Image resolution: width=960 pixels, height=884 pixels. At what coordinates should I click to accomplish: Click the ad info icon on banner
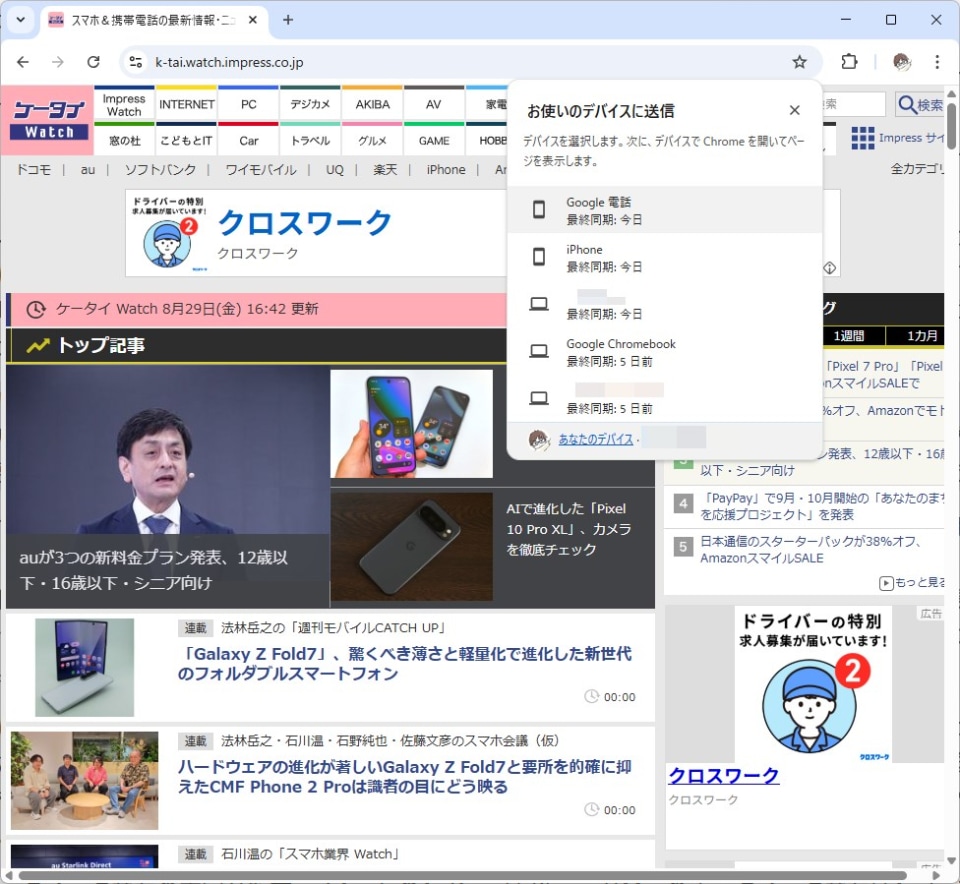(830, 268)
